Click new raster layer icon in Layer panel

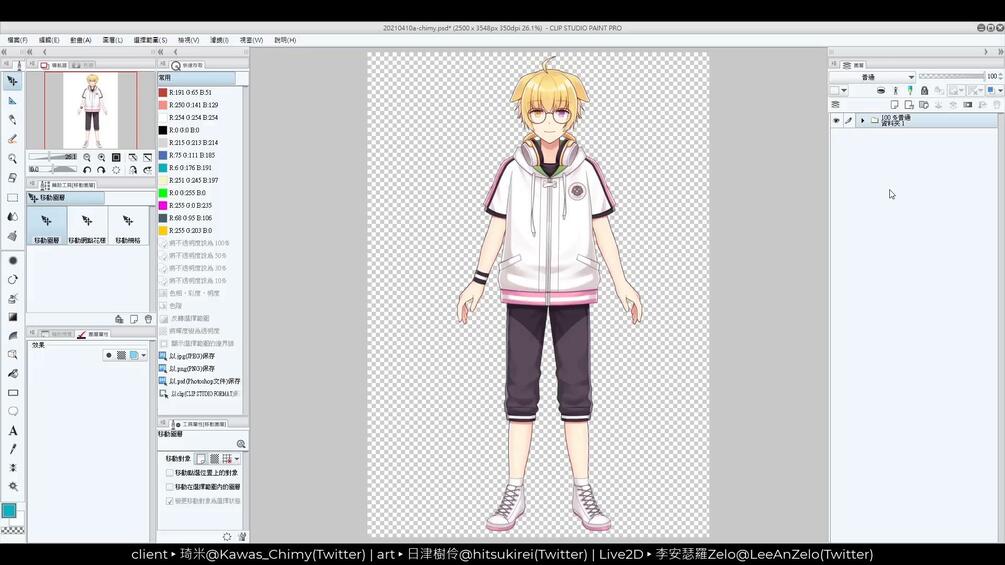pos(894,104)
